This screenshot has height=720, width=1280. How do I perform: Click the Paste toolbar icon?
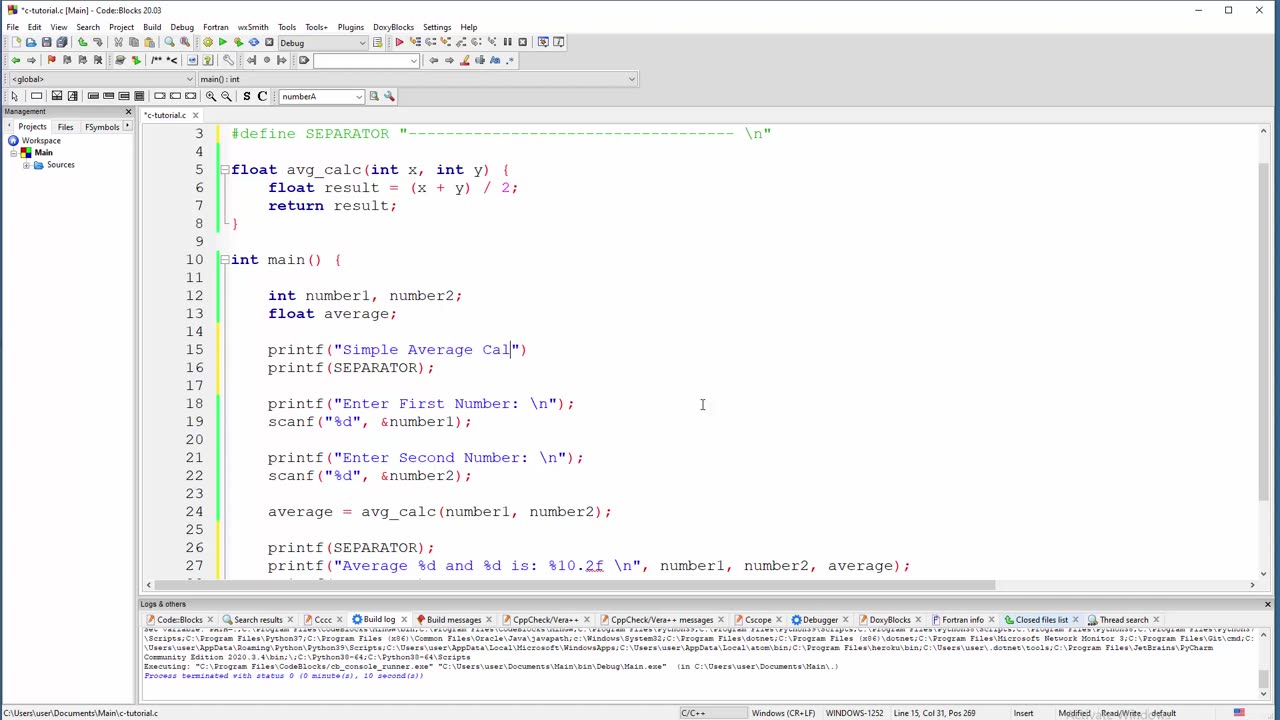[x=149, y=42]
